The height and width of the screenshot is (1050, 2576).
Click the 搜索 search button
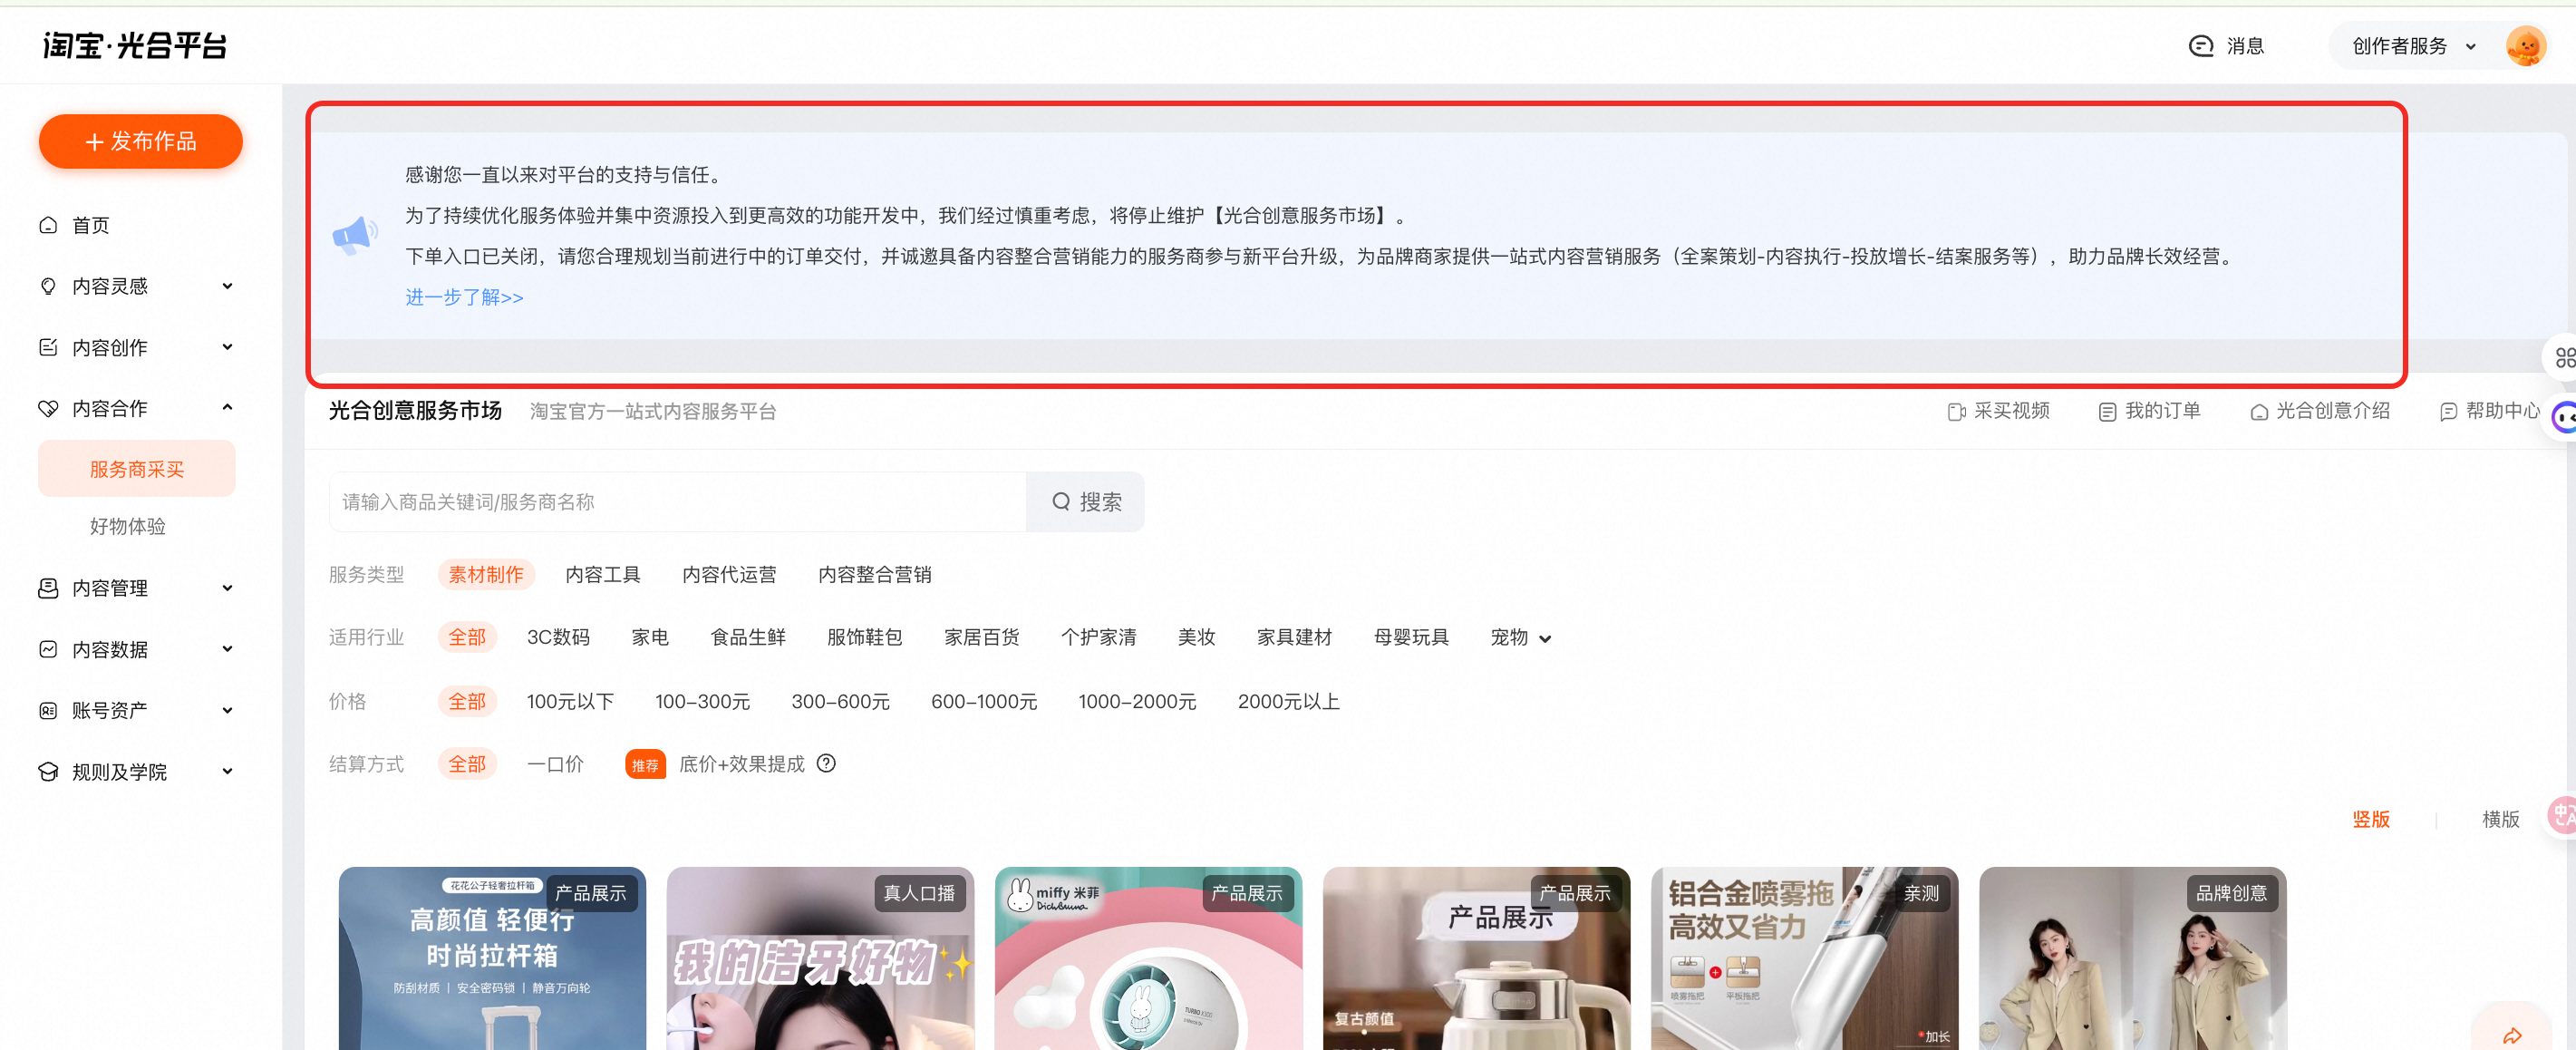[x=1085, y=502]
